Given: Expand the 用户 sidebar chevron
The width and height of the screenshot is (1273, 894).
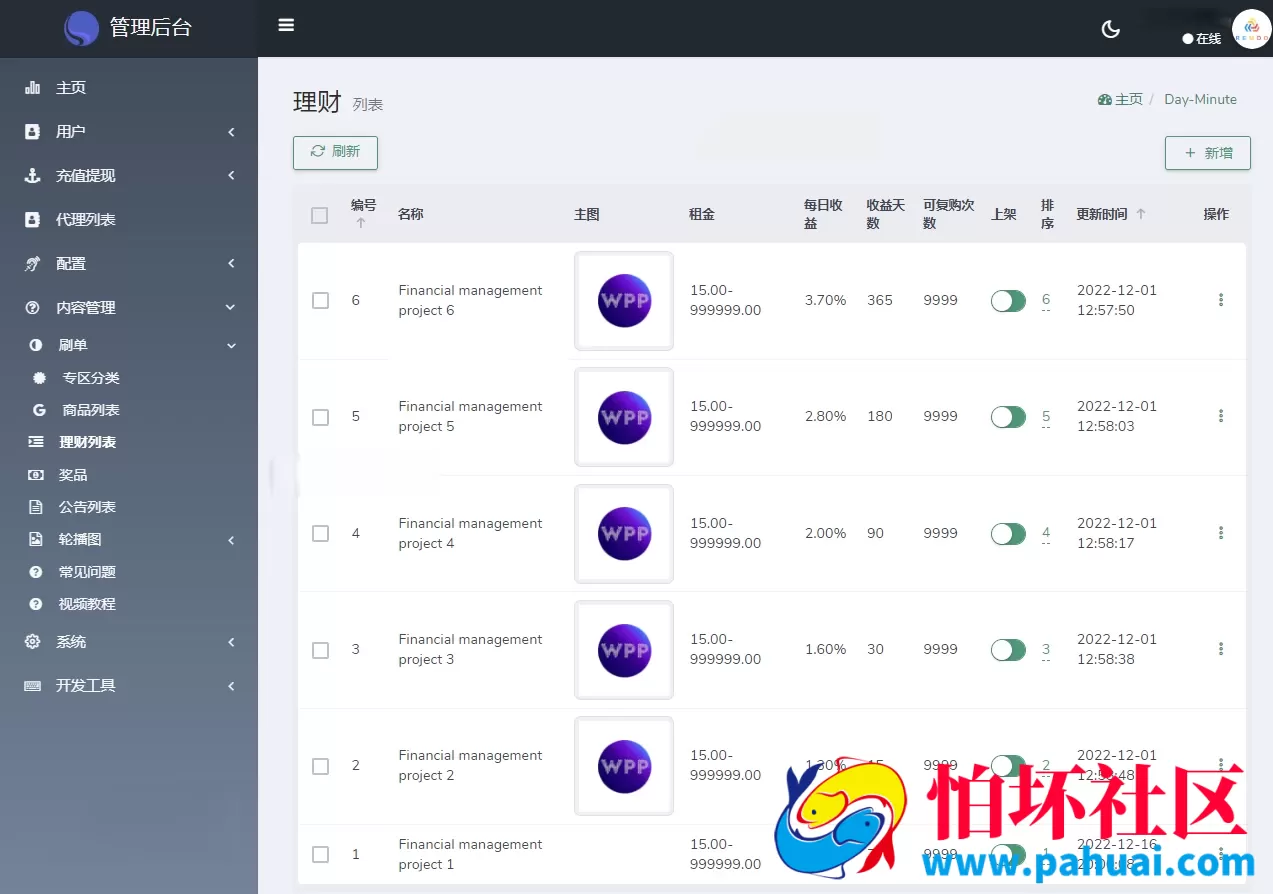Looking at the screenshot, I should pyautogui.click(x=231, y=132).
